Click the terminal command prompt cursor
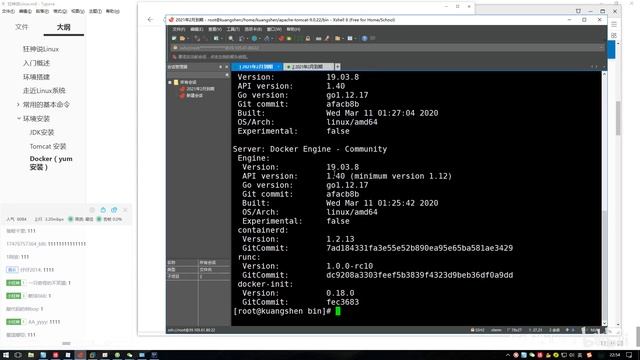Screen dimensions: 640x360 tap(338, 311)
